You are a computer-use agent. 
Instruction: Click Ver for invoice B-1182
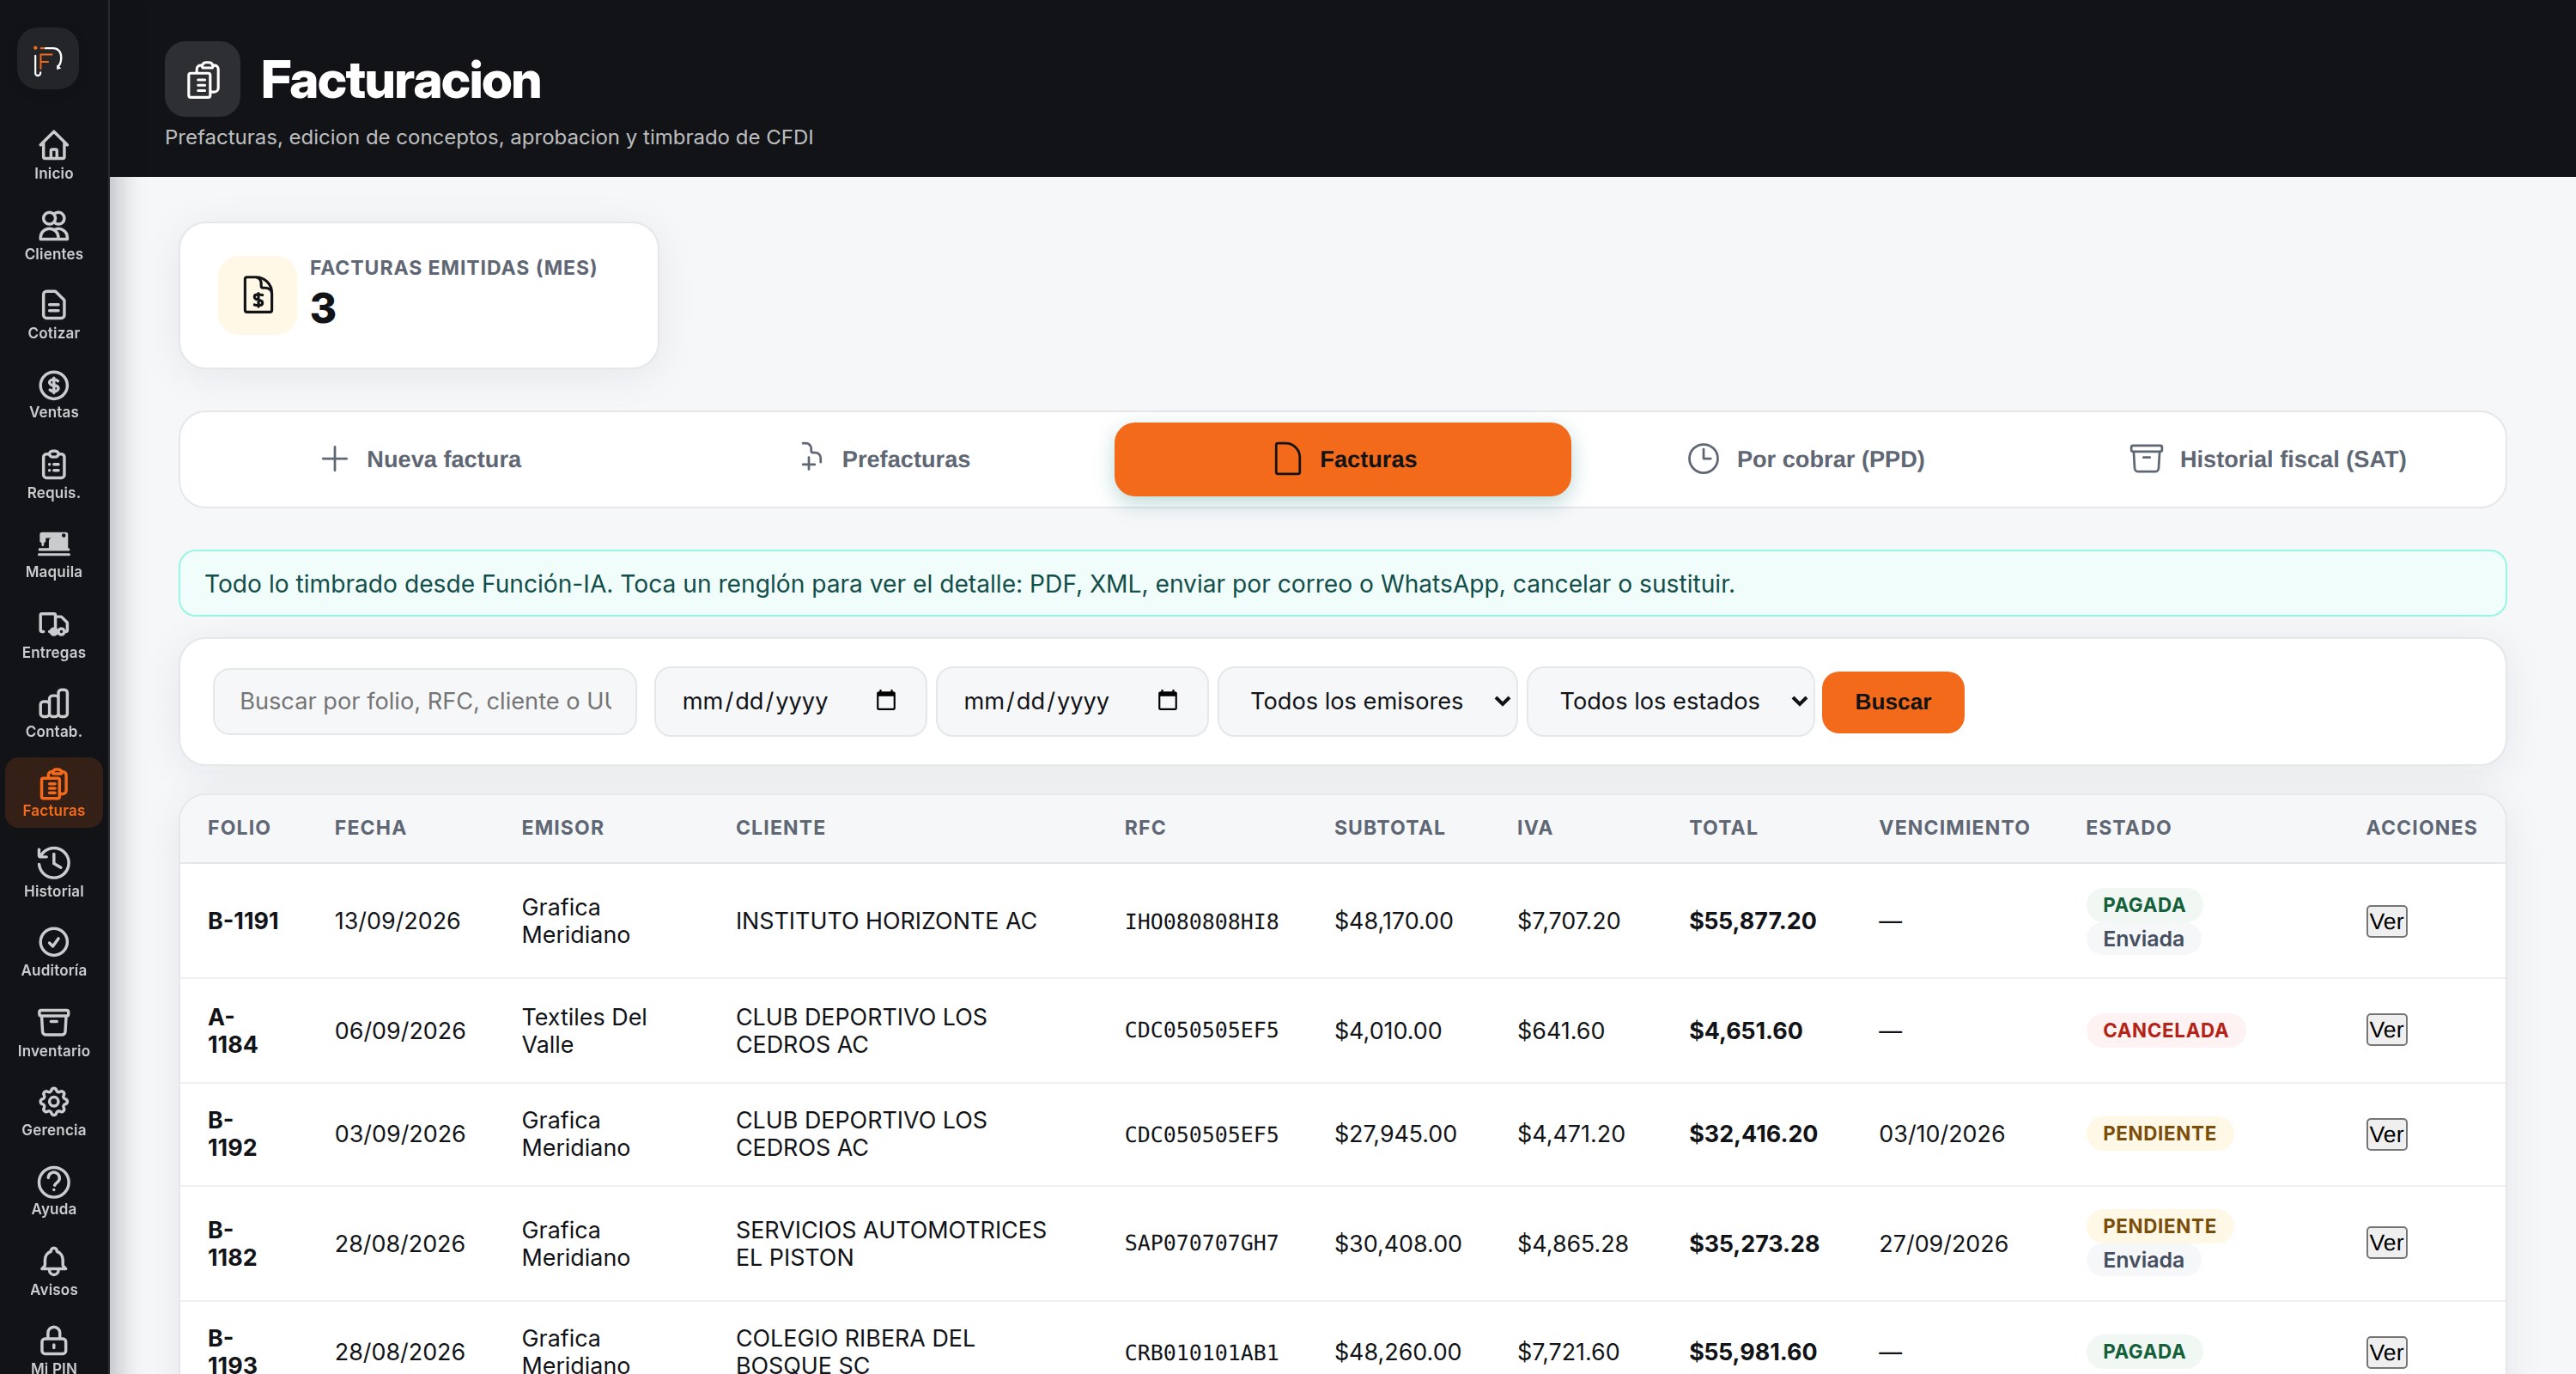(2386, 1242)
